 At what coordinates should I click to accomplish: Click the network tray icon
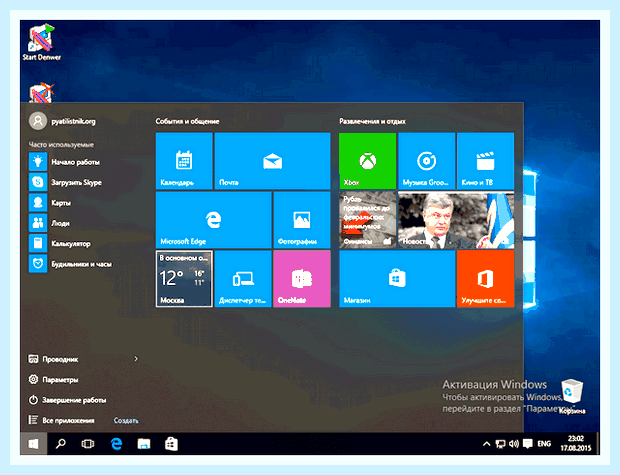coord(500,444)
